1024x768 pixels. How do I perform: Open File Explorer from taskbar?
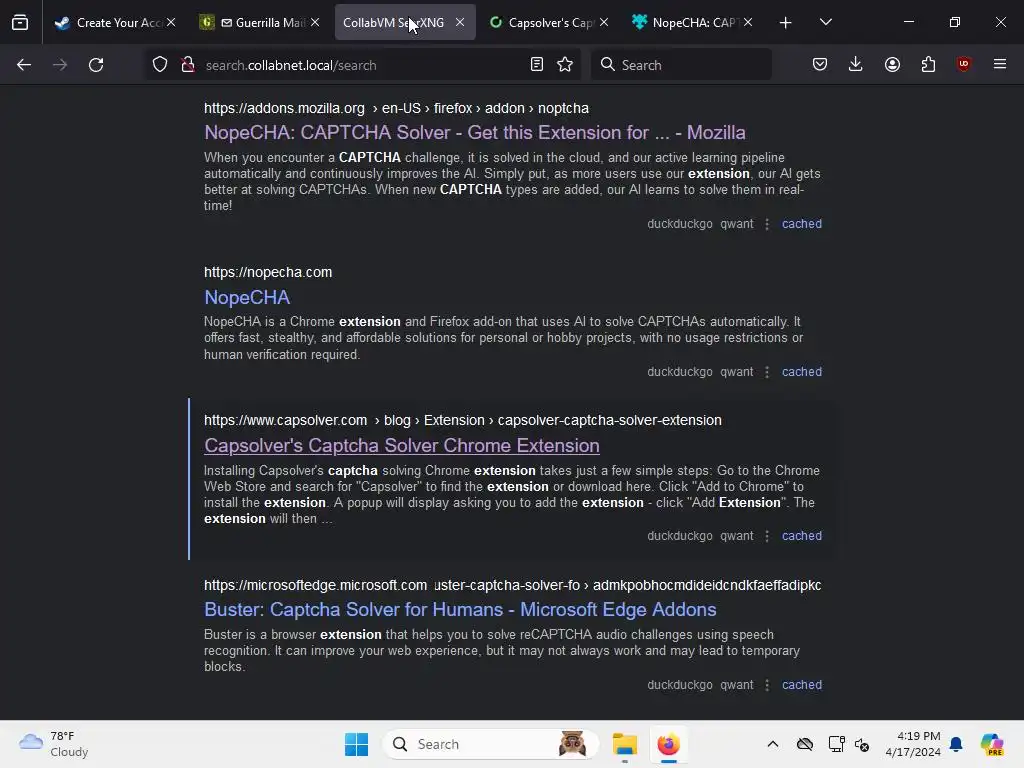click(624, 744)
